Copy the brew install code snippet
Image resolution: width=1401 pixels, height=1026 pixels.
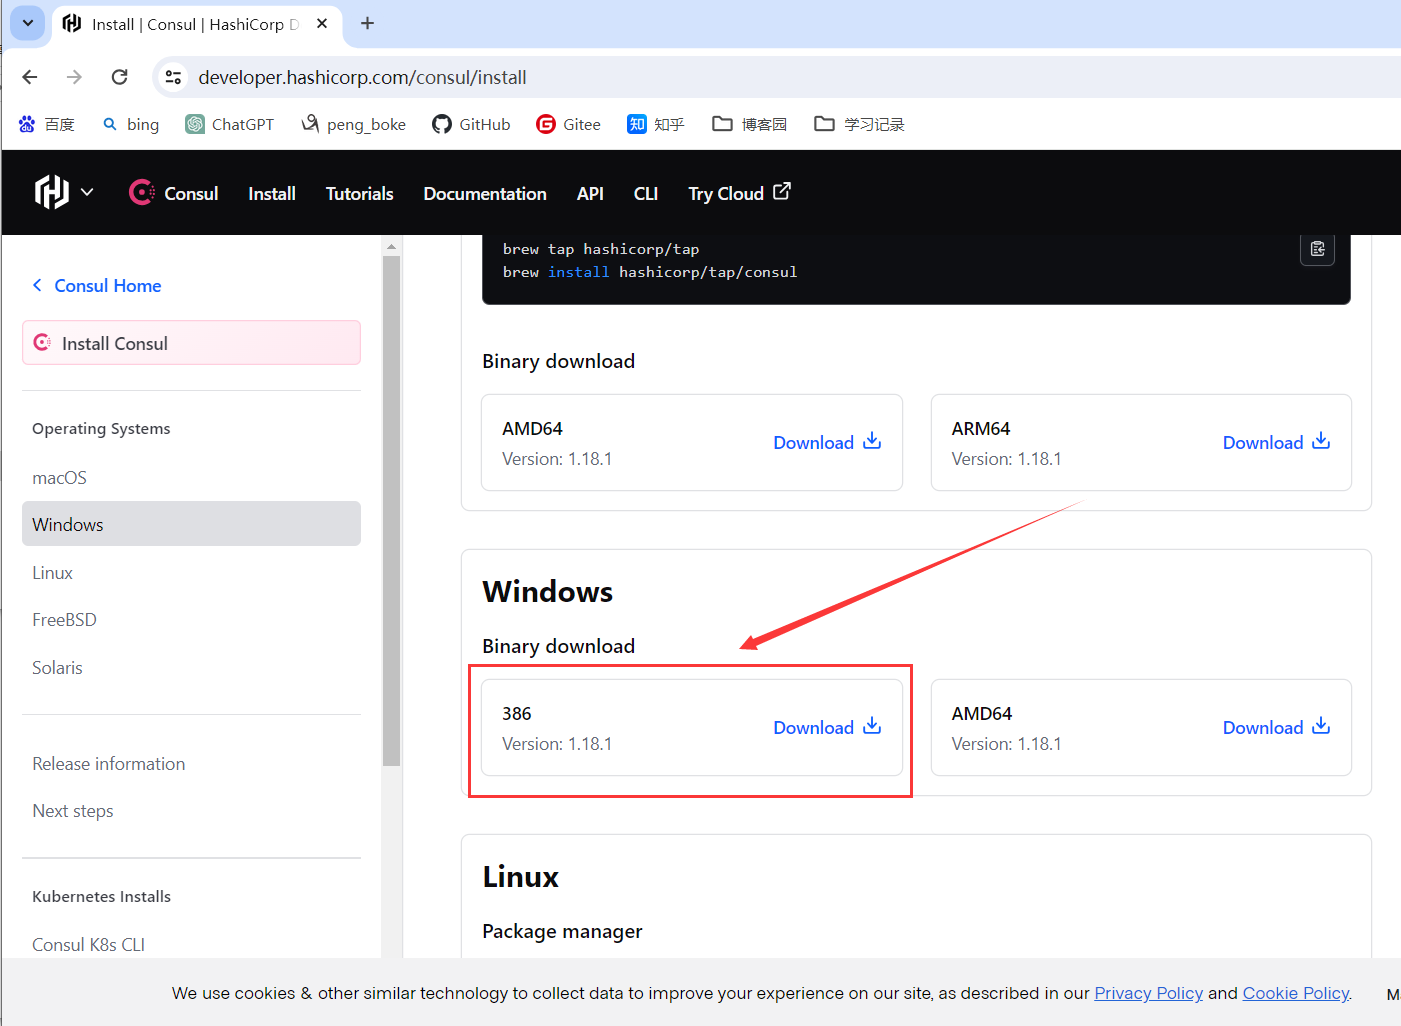[1317, 249]
